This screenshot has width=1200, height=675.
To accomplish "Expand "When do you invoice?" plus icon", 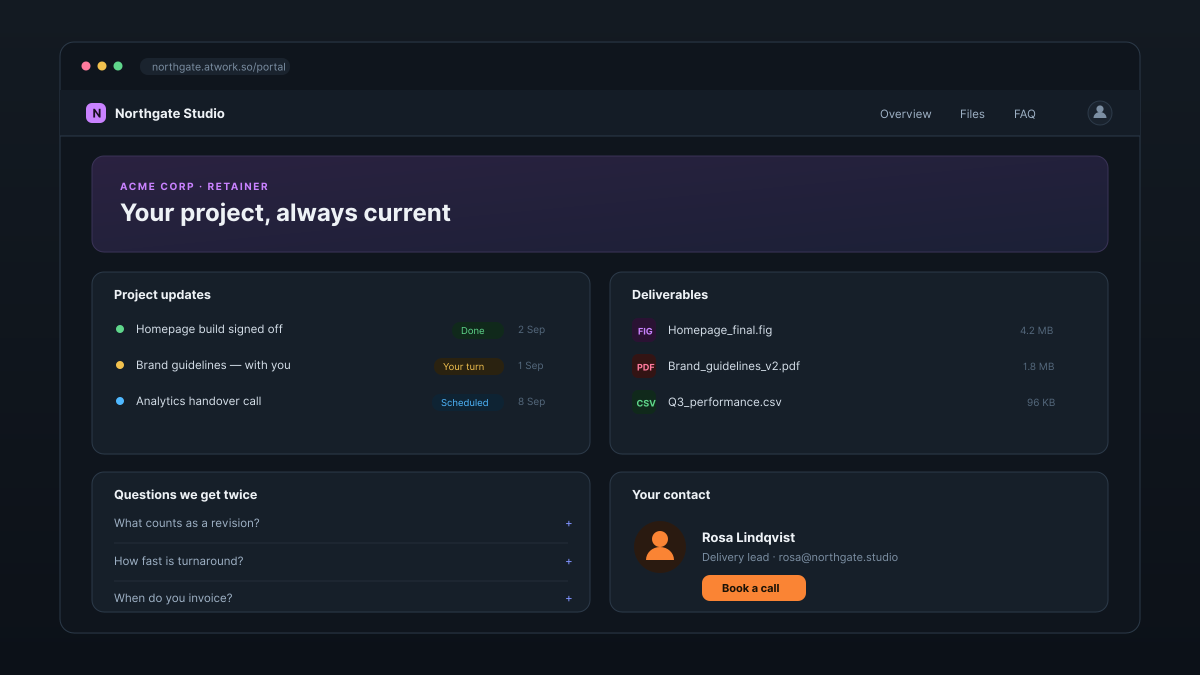I will tap(569, 598).
